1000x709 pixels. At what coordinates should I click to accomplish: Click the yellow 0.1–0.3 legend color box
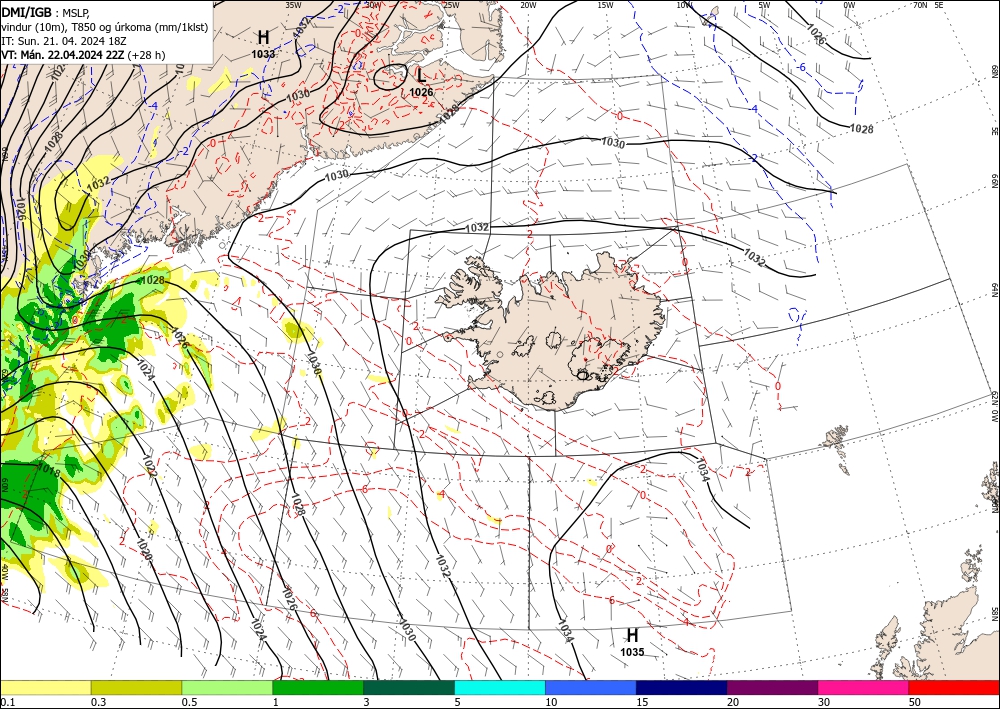pos(45,687)
